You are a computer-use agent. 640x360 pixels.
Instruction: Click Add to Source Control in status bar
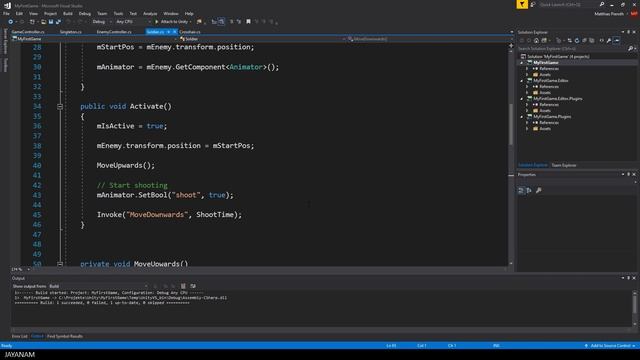pos(610,346)
